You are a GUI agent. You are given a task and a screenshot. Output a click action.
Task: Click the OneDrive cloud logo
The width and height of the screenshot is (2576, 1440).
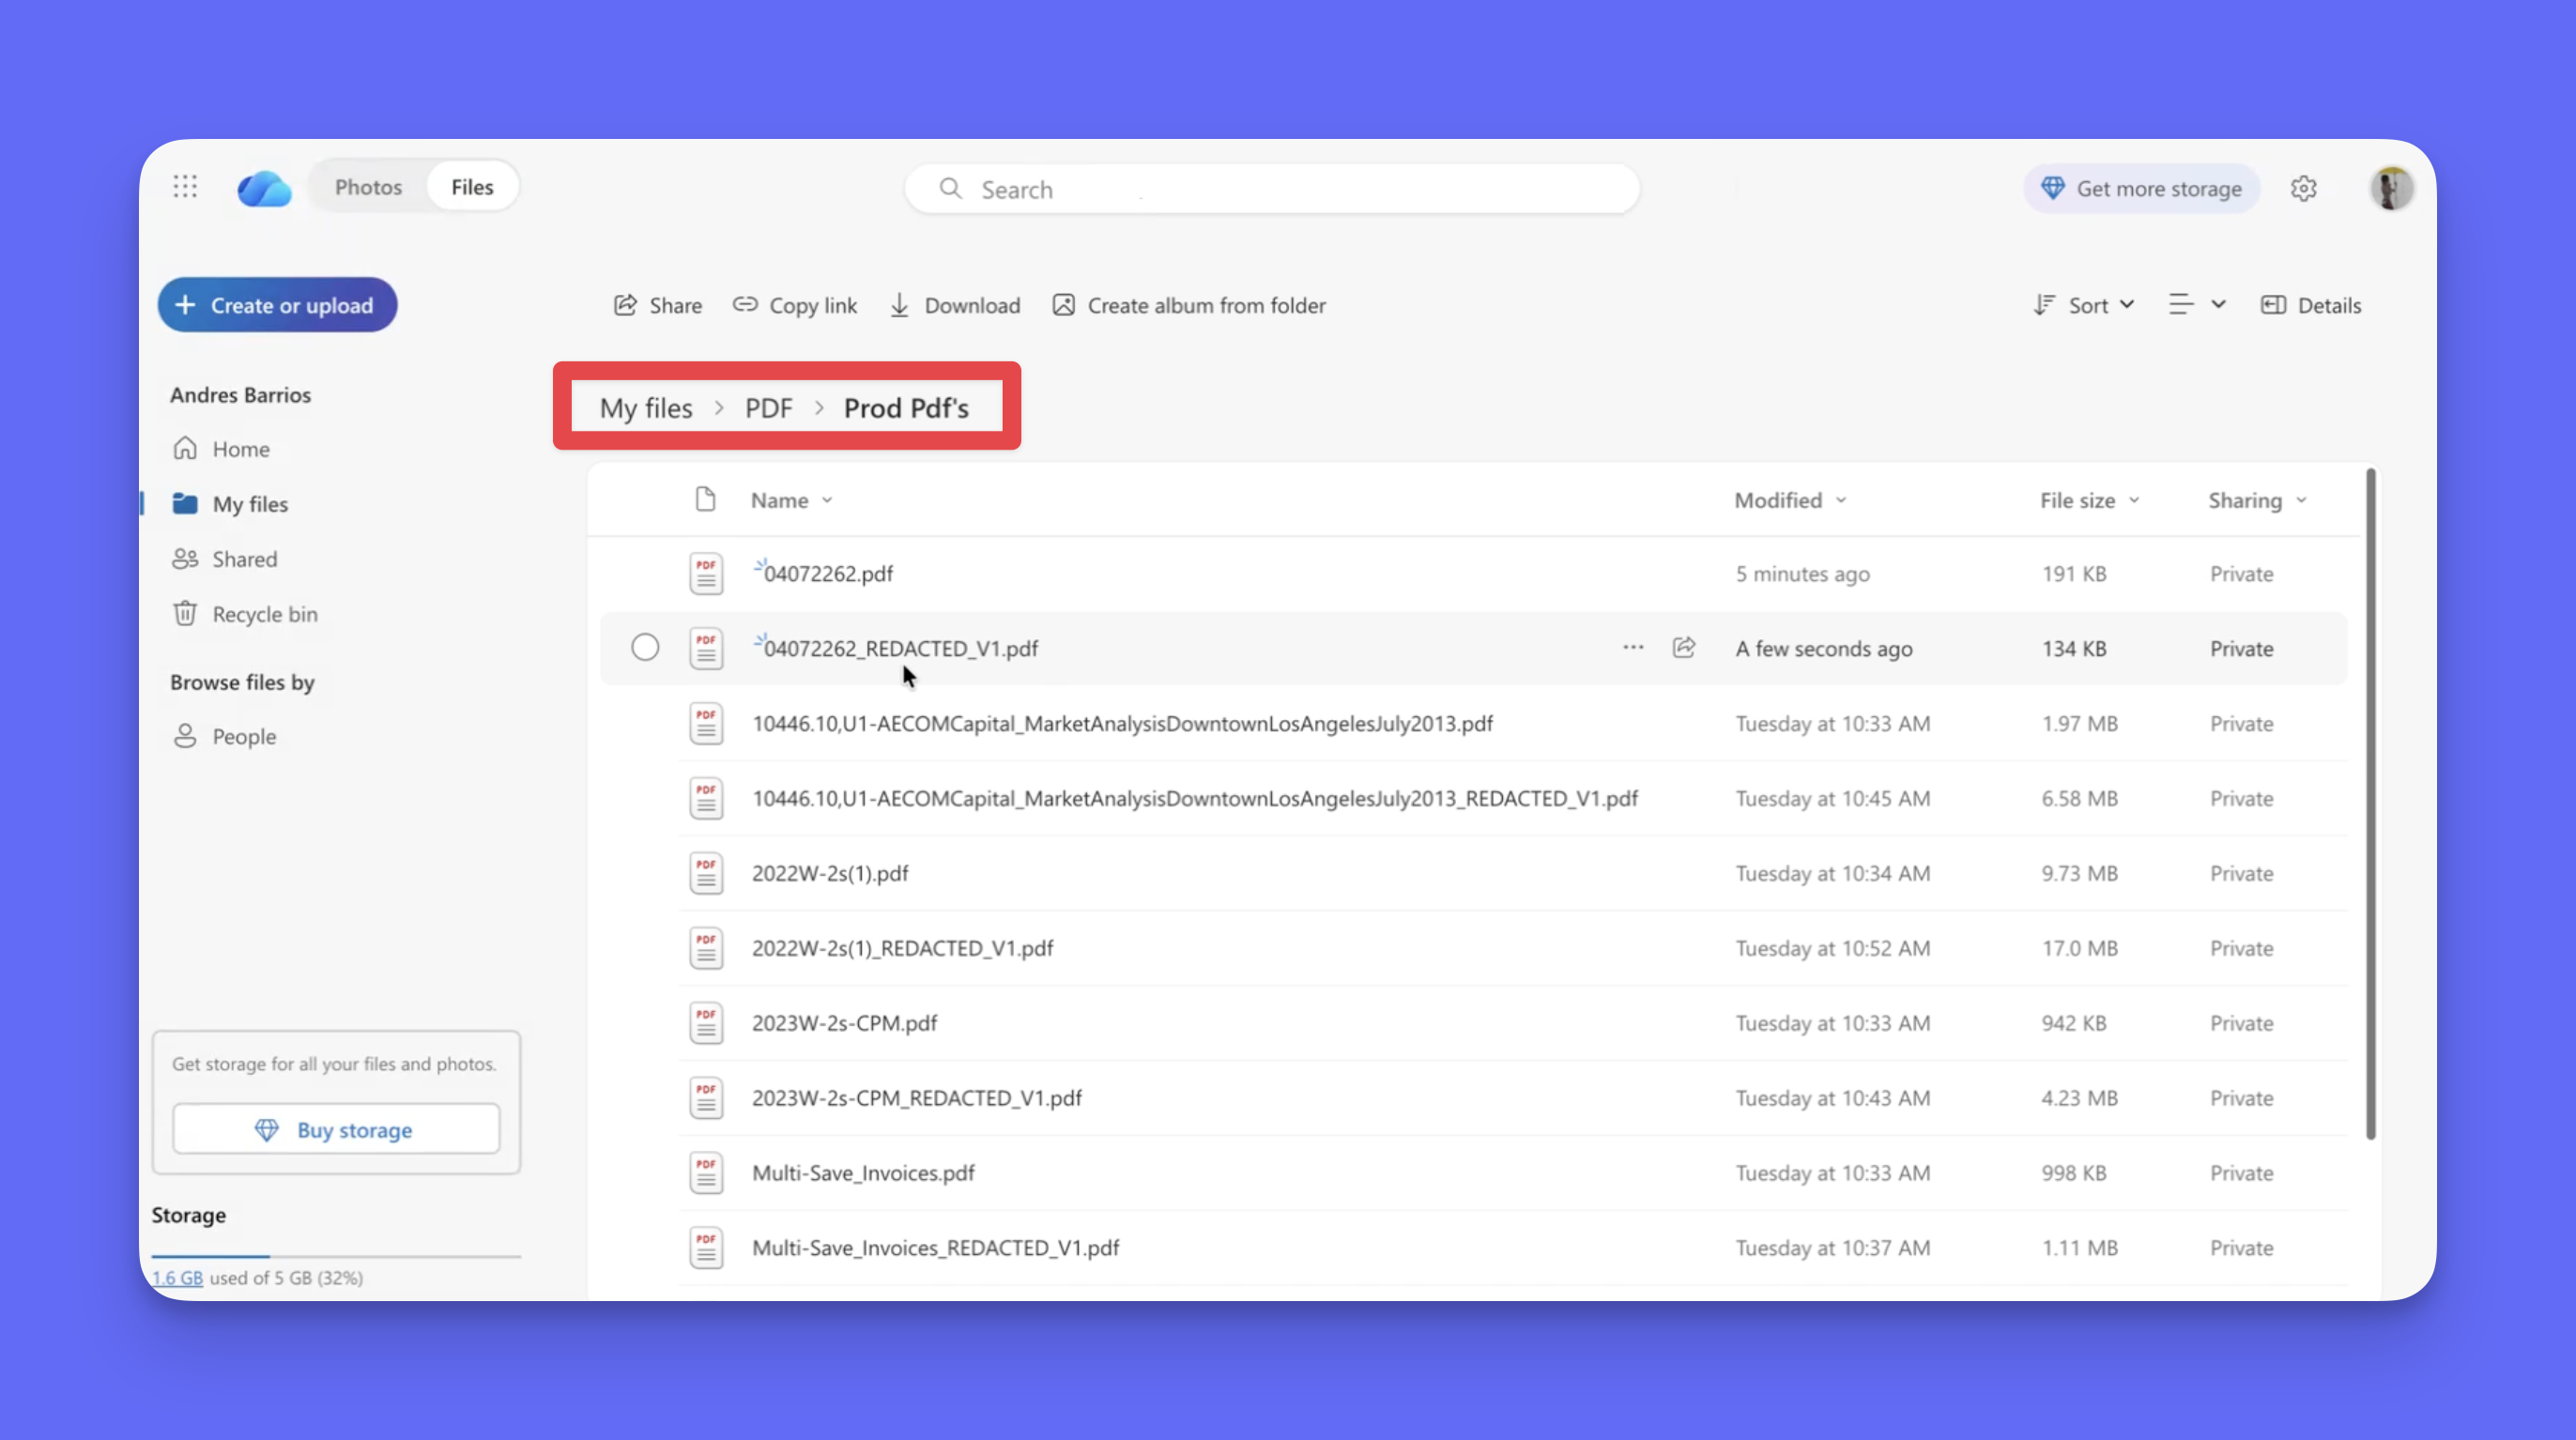coord(264,188)
